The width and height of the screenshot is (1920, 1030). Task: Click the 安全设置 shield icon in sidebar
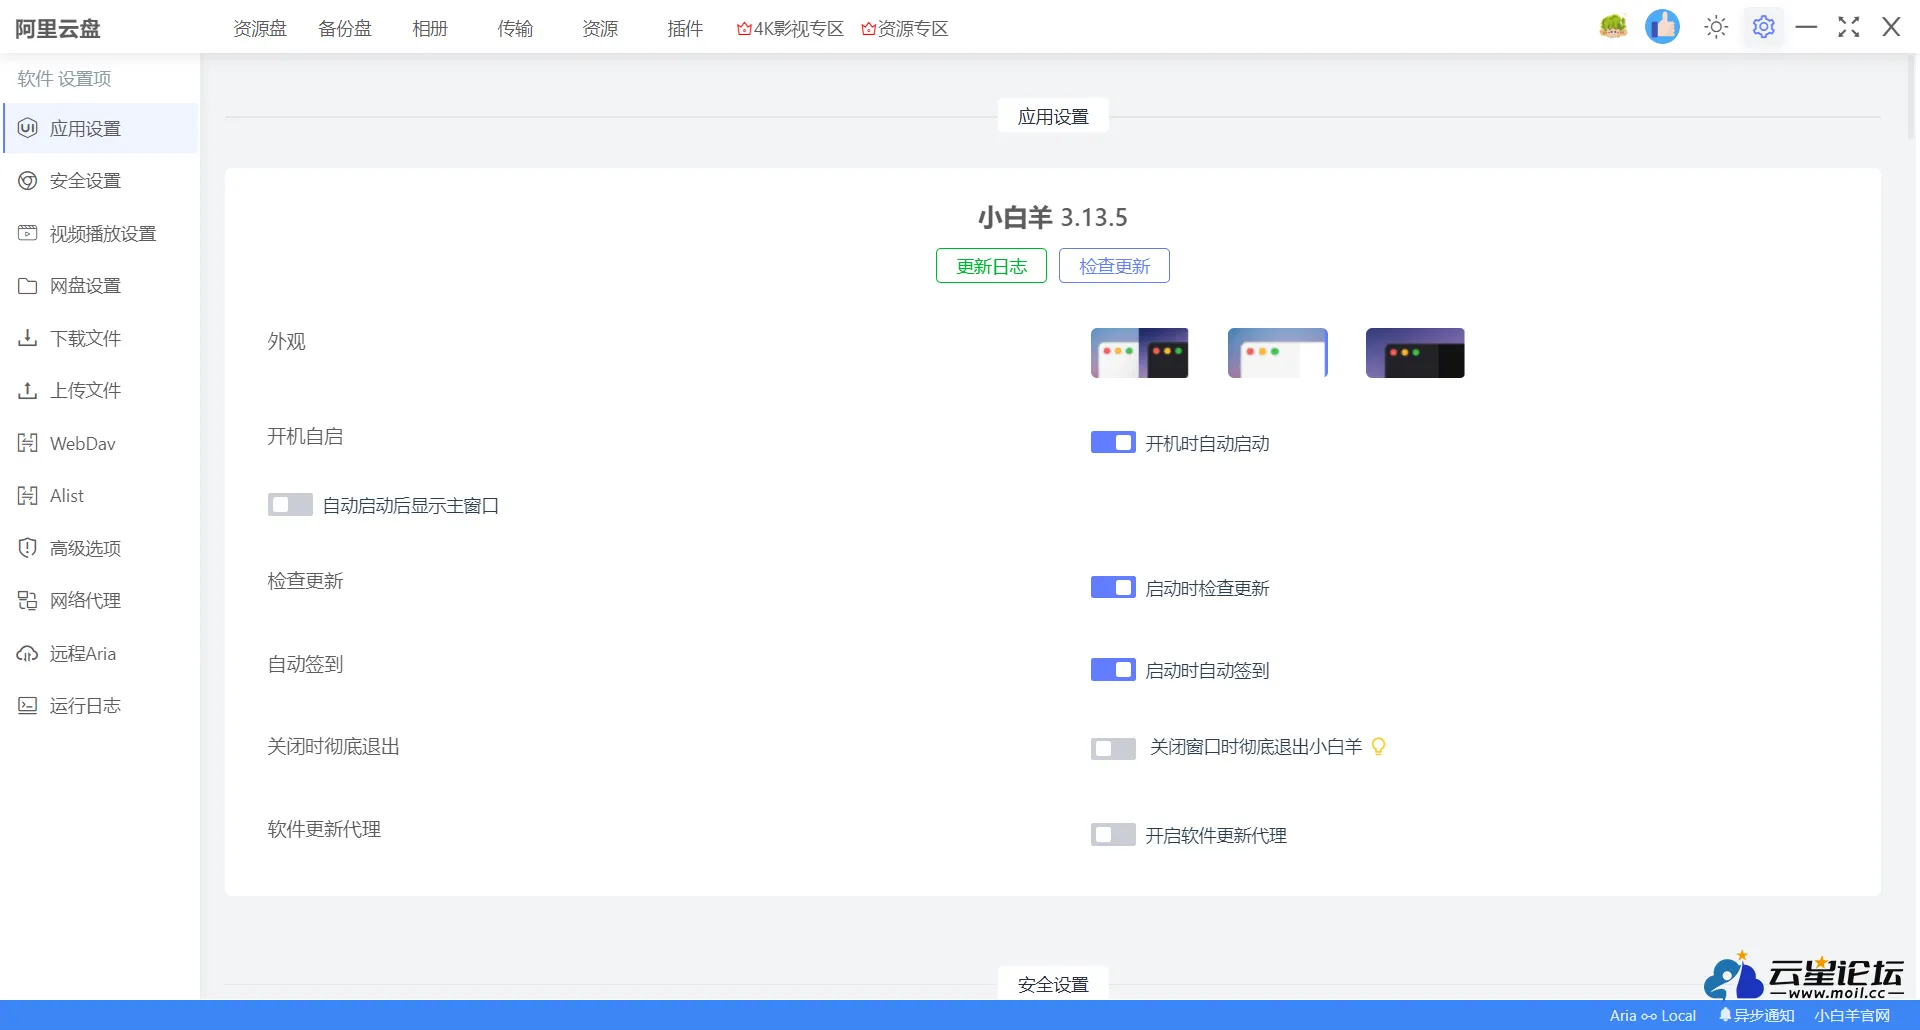28,181
